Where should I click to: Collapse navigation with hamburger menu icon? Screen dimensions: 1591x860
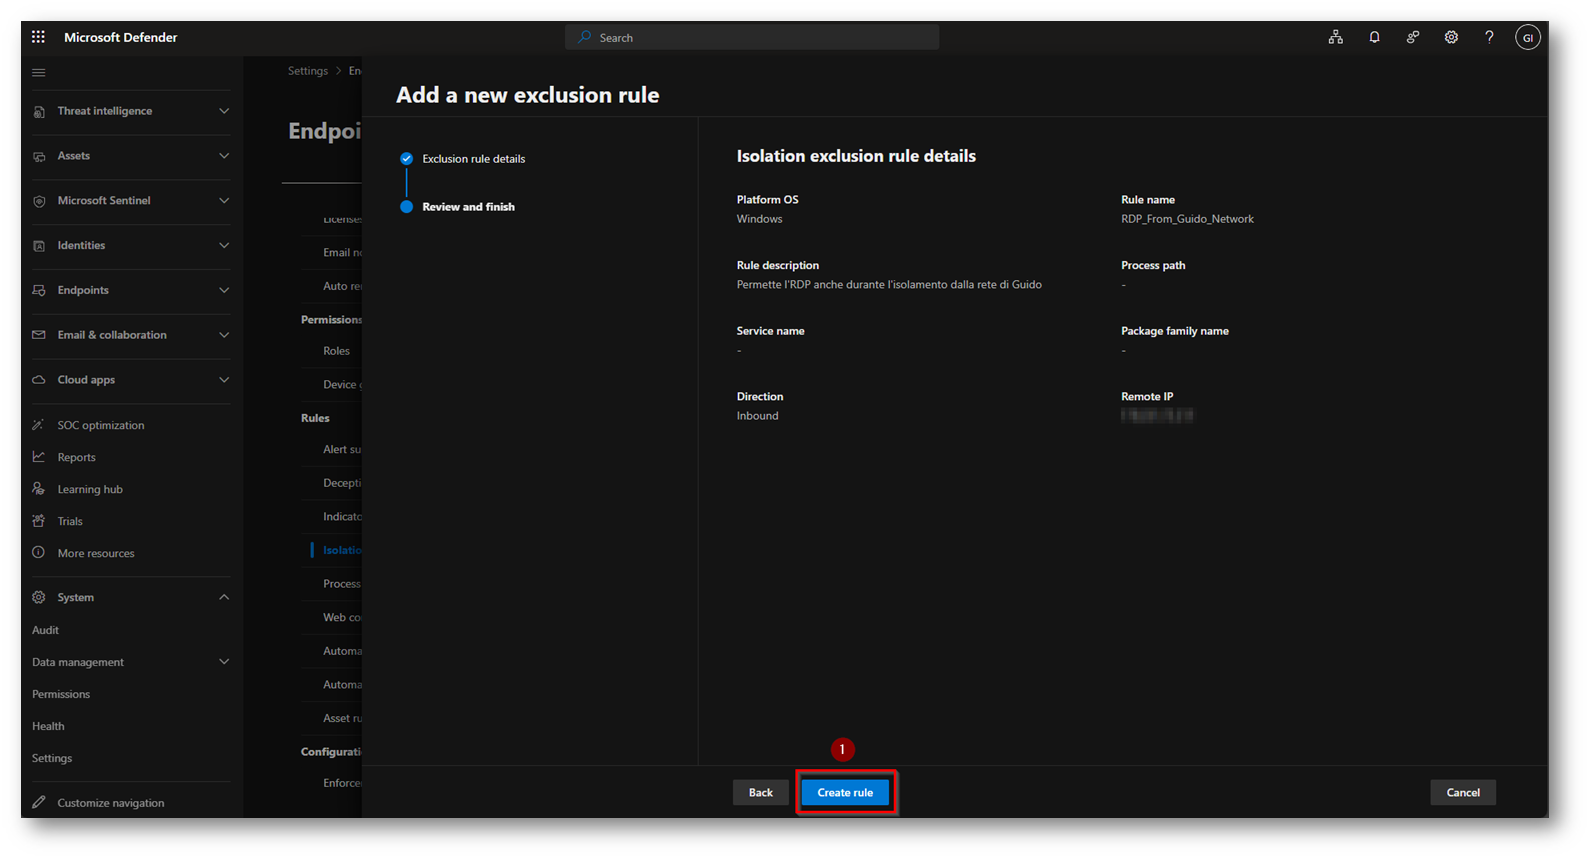pos(39,72)
